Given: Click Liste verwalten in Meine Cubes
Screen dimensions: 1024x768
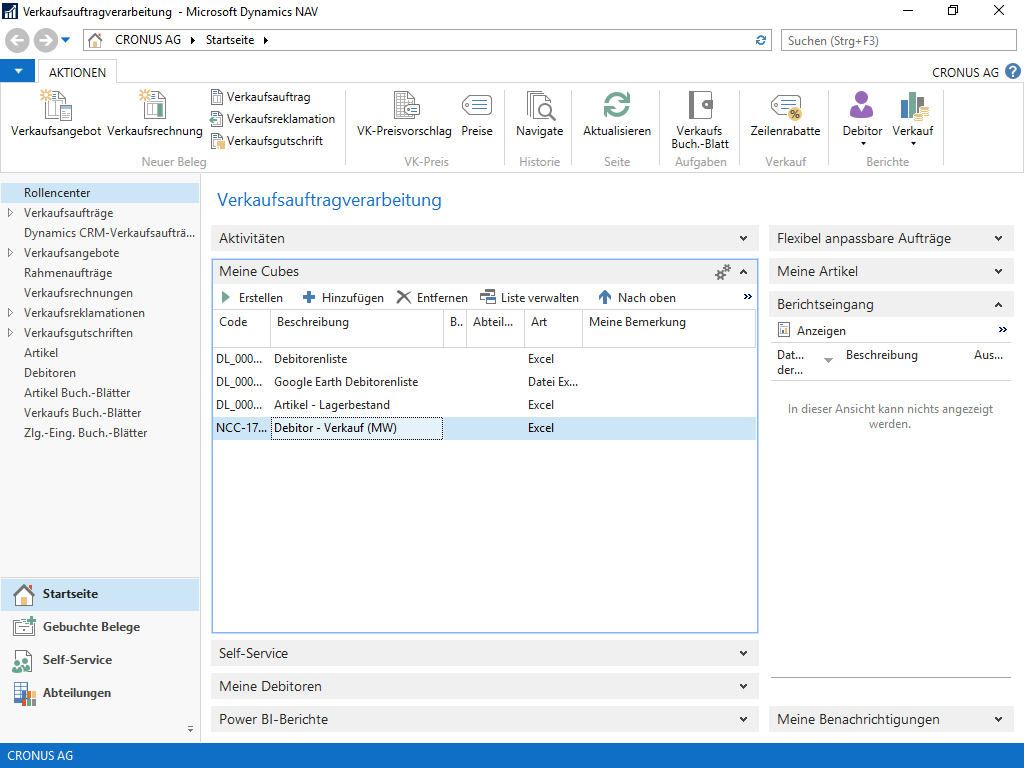Looking at the screenshot, I should 530,298.
